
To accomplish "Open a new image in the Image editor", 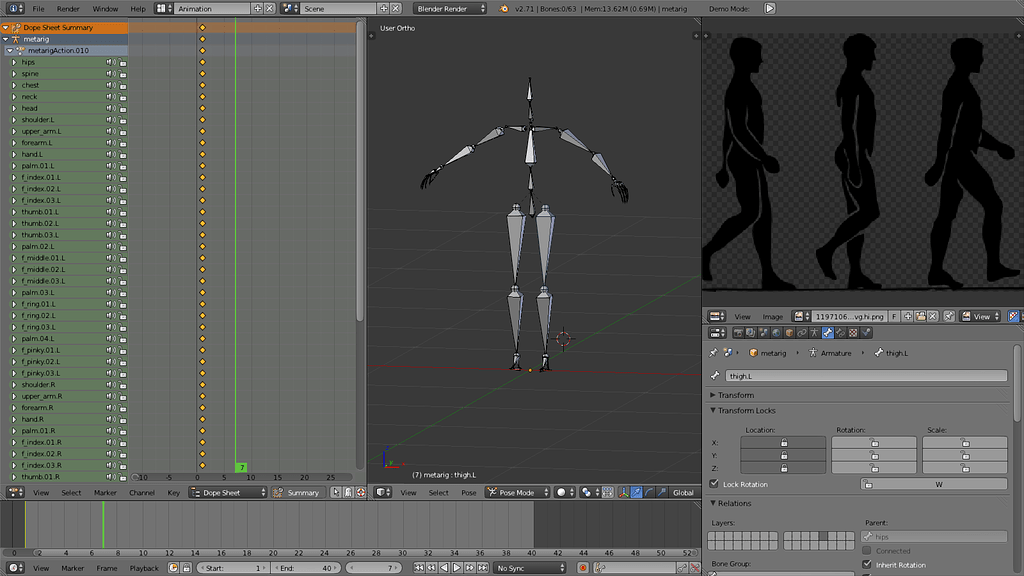I will (921, 316).
